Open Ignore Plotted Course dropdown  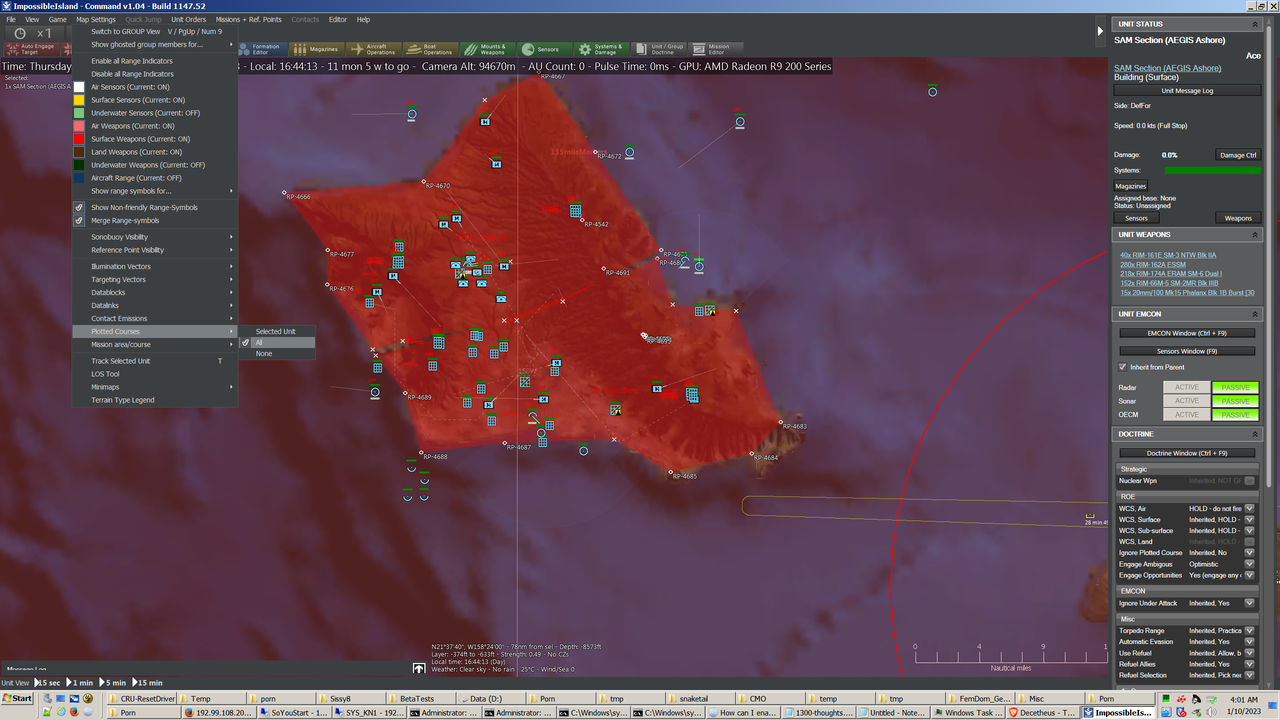1249,552
